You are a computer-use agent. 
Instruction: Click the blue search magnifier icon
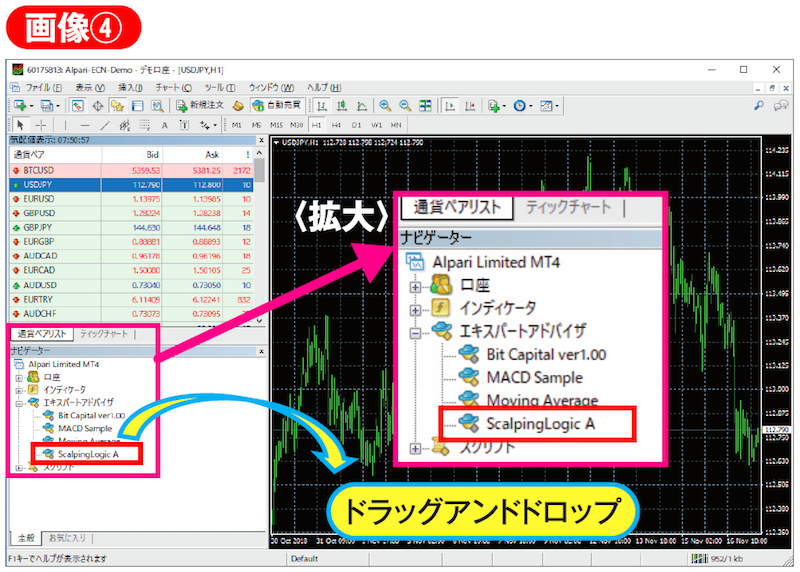[759, 106]
